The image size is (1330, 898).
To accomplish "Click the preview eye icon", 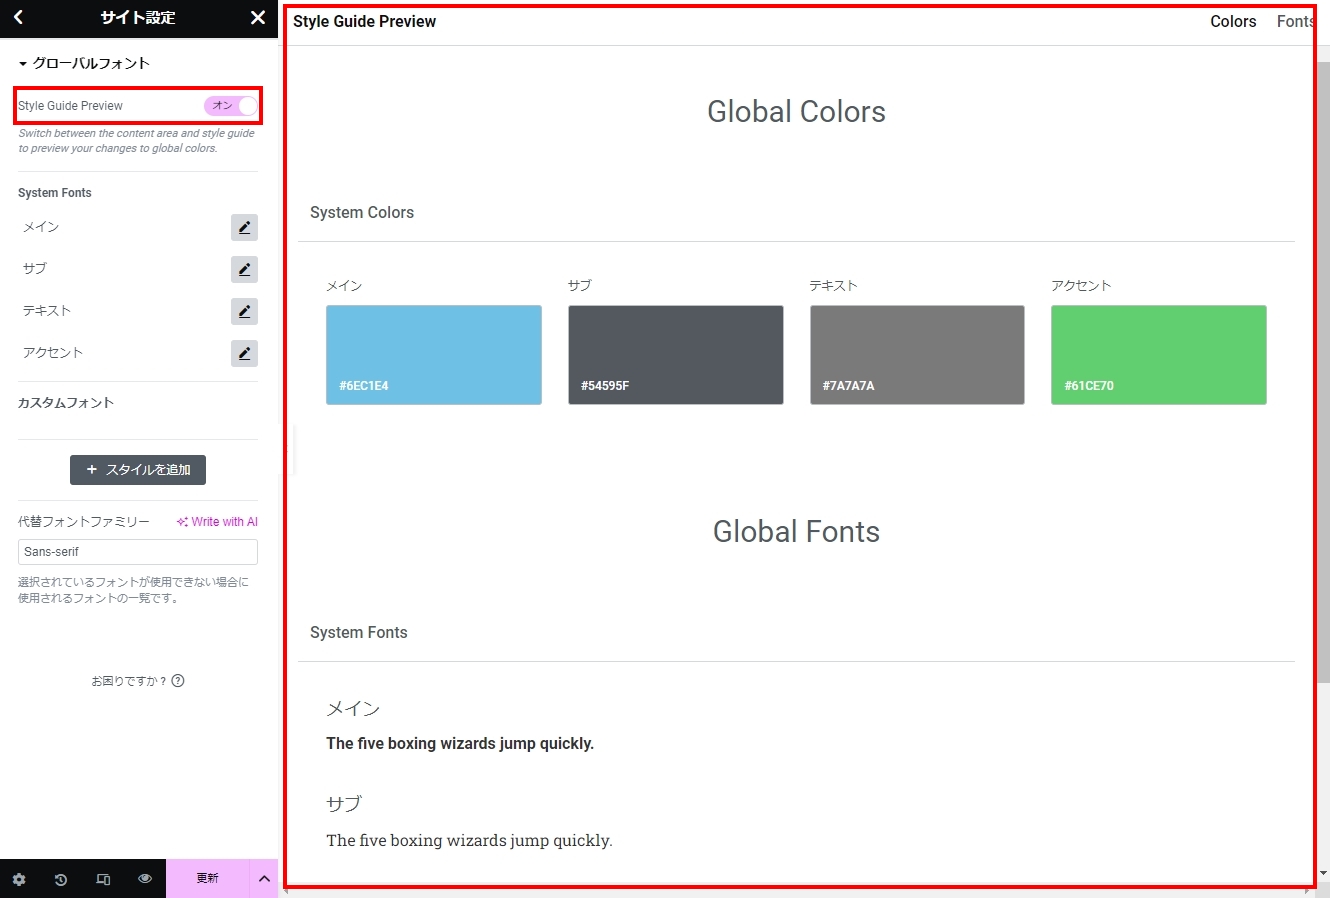I will (x=145, y=879).
